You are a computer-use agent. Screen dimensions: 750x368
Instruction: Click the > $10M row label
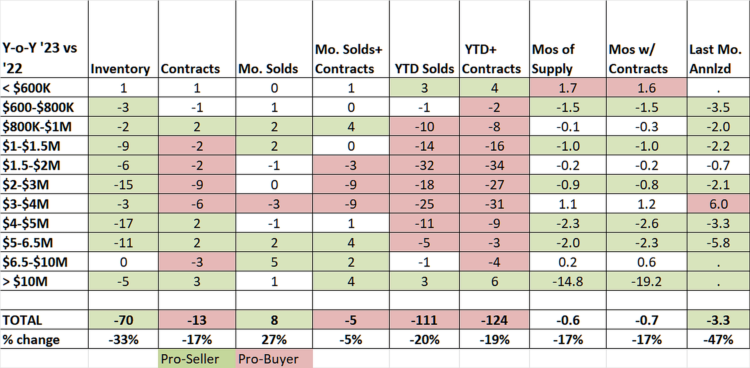coord(44,282)
